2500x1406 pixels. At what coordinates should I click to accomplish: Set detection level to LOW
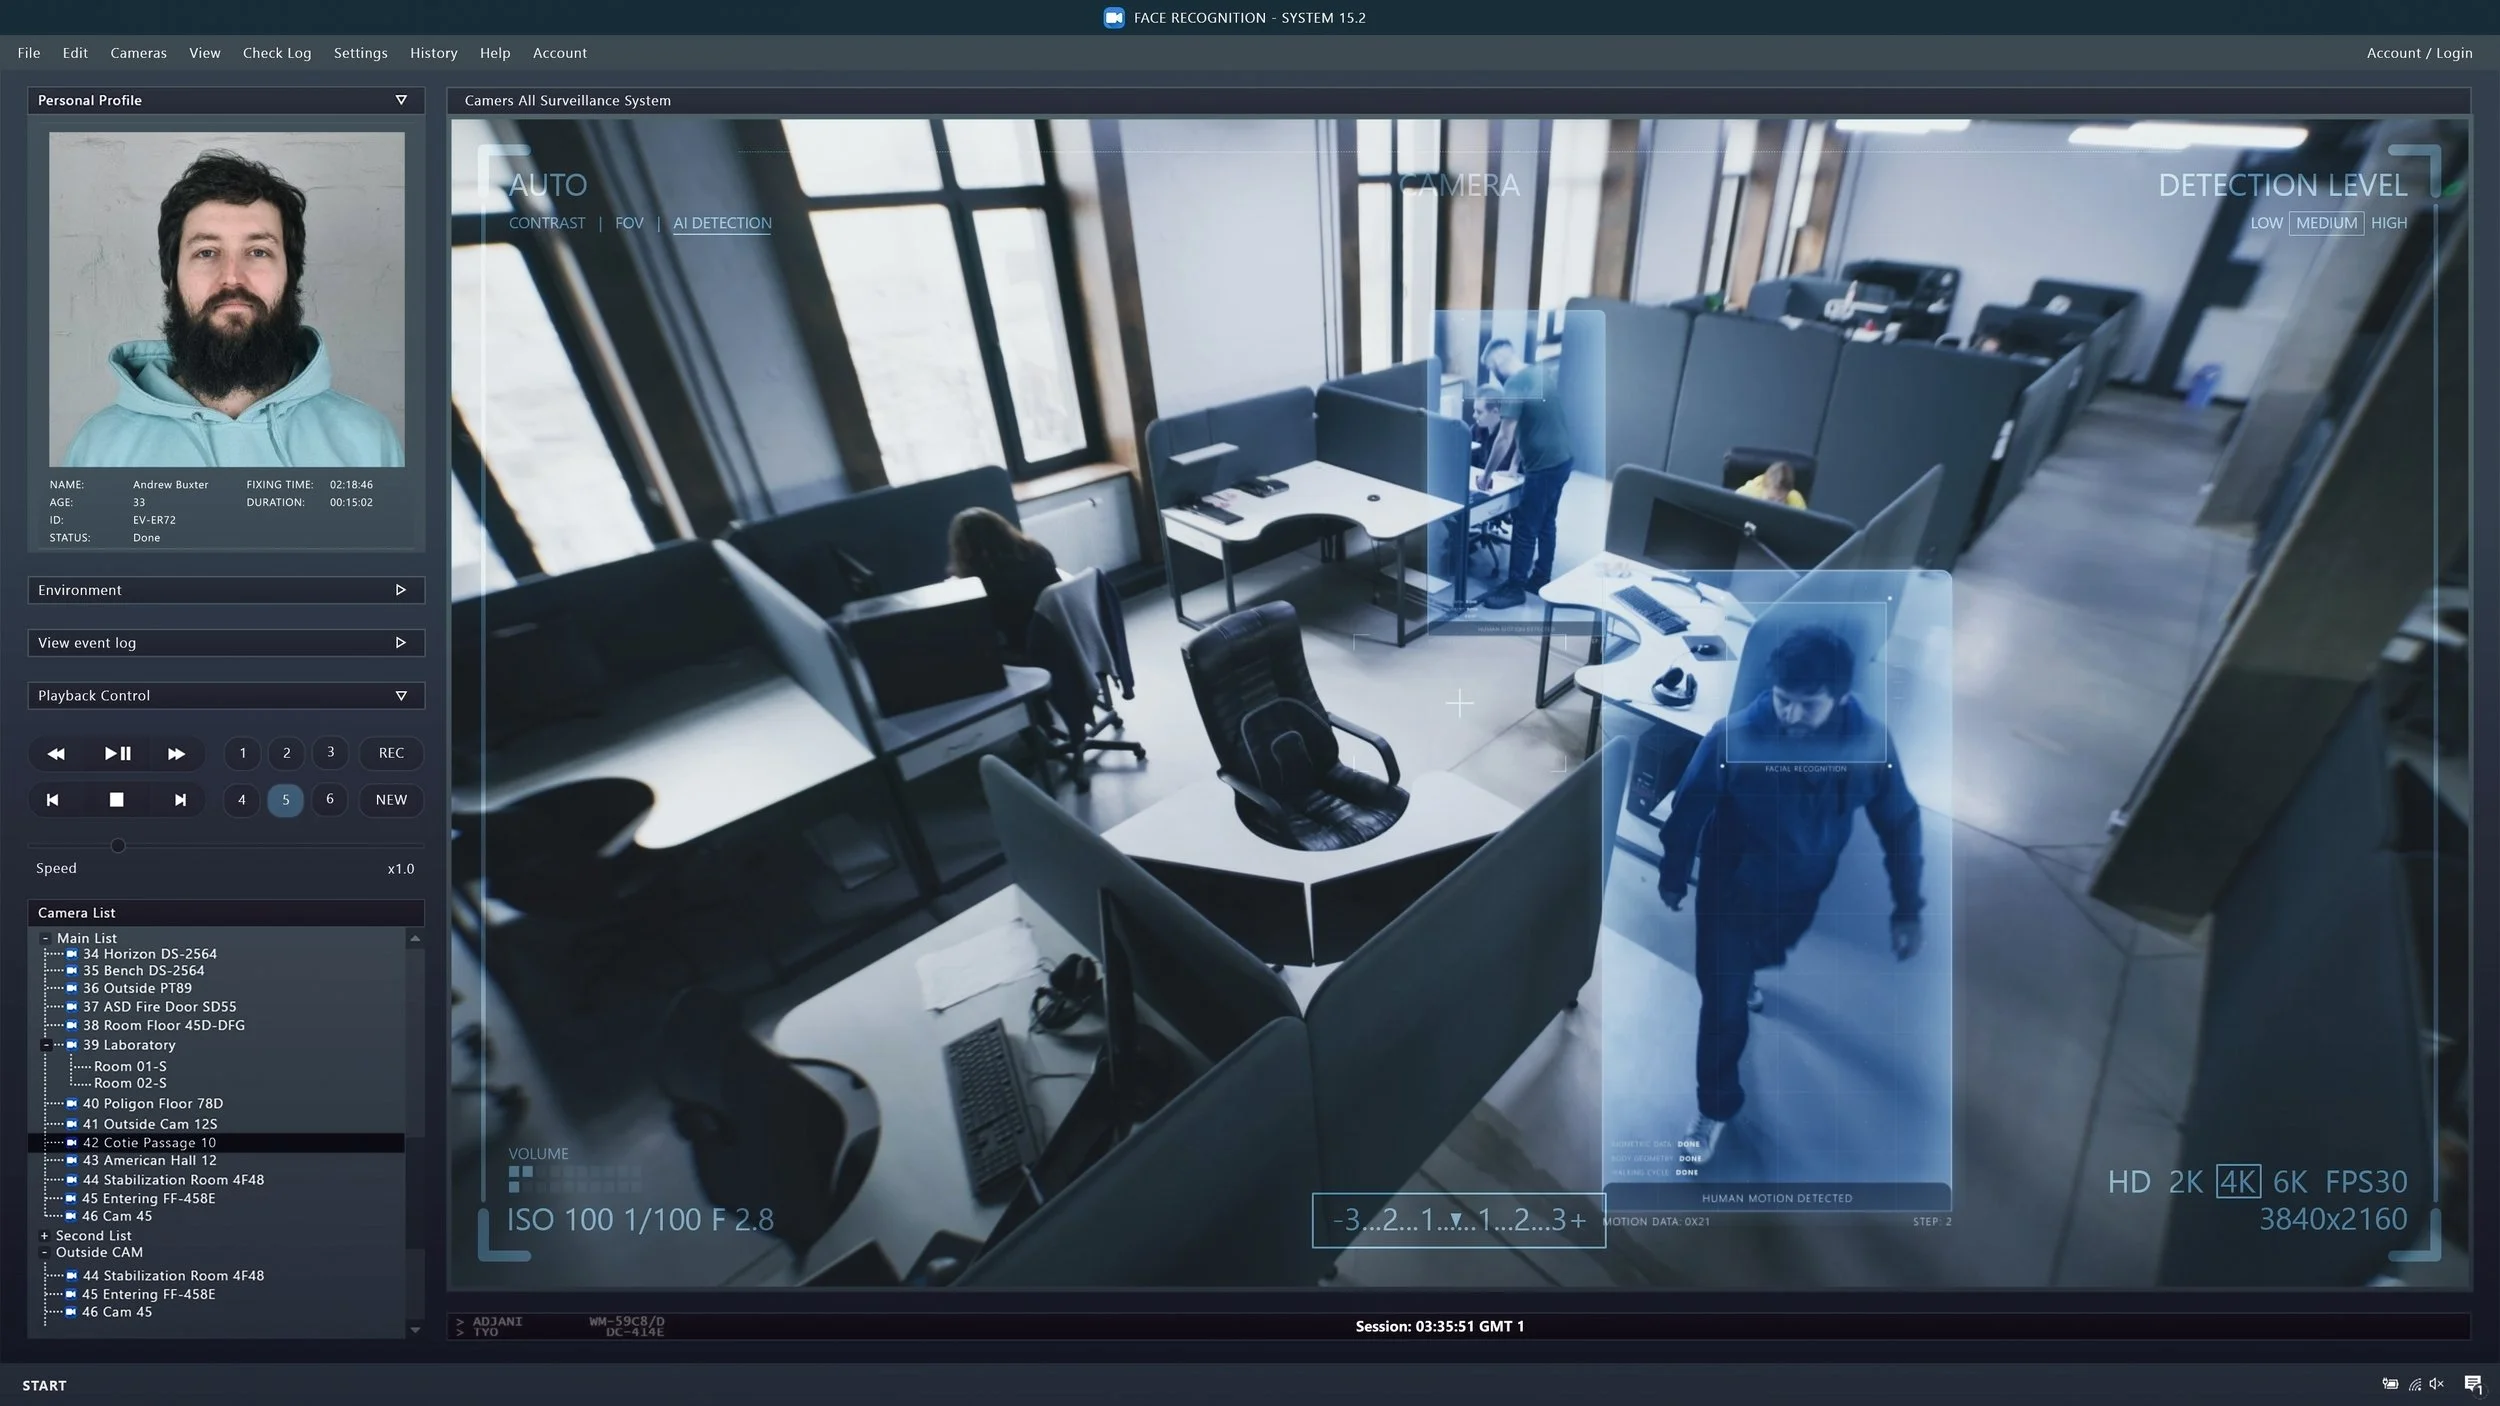(x=2266, y=223)
